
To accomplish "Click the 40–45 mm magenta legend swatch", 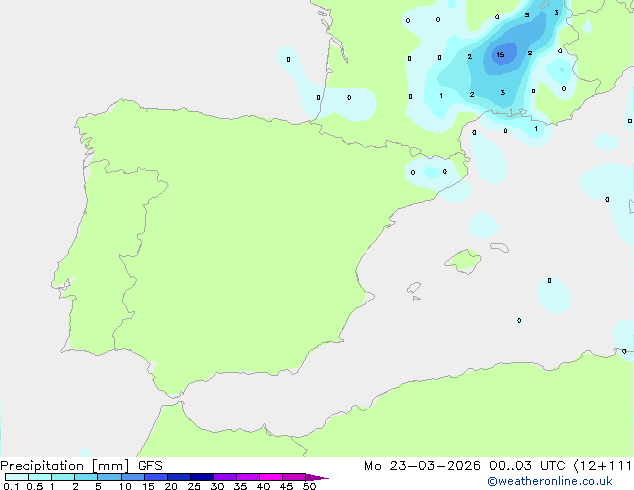I will point(271,477).
